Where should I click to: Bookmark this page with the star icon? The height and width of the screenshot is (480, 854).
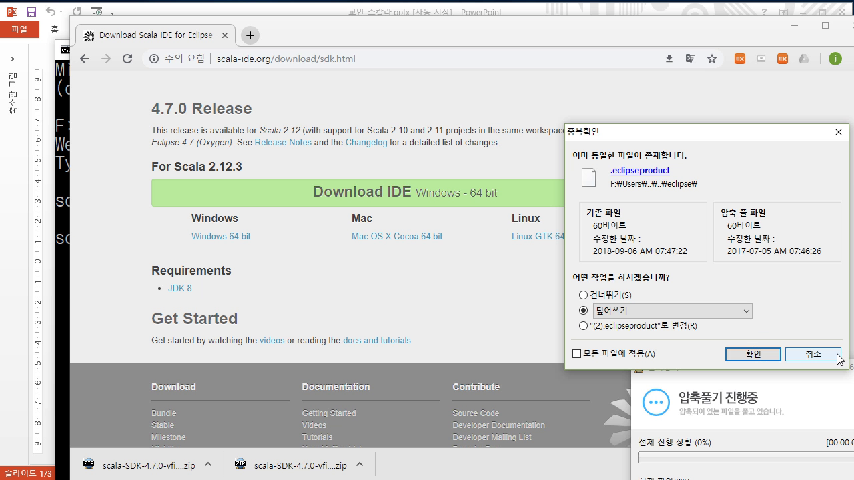click(x=712, y=59)
